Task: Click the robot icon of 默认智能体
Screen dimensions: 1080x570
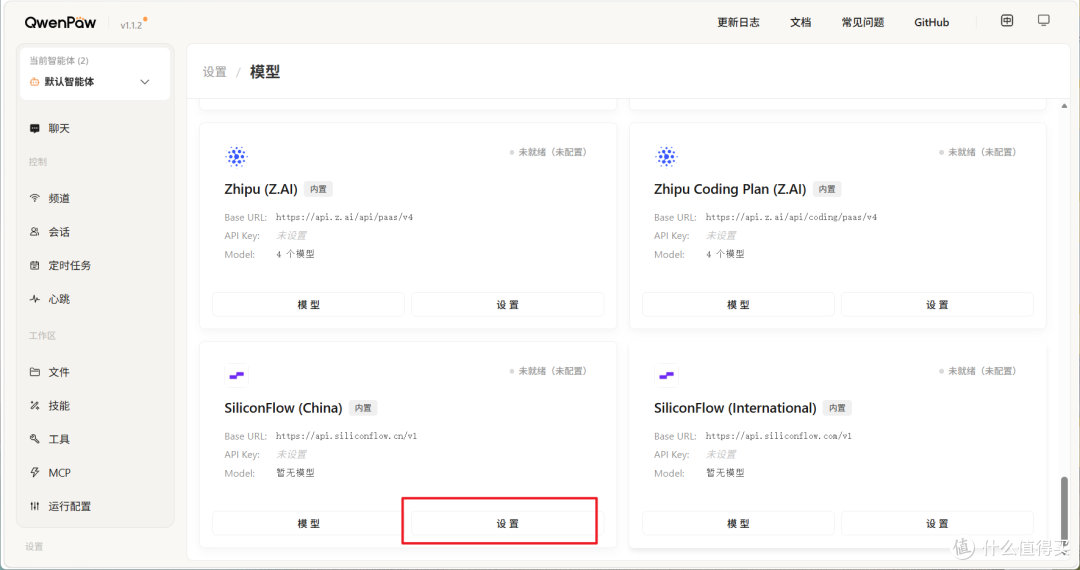Action: pos(34,82)
